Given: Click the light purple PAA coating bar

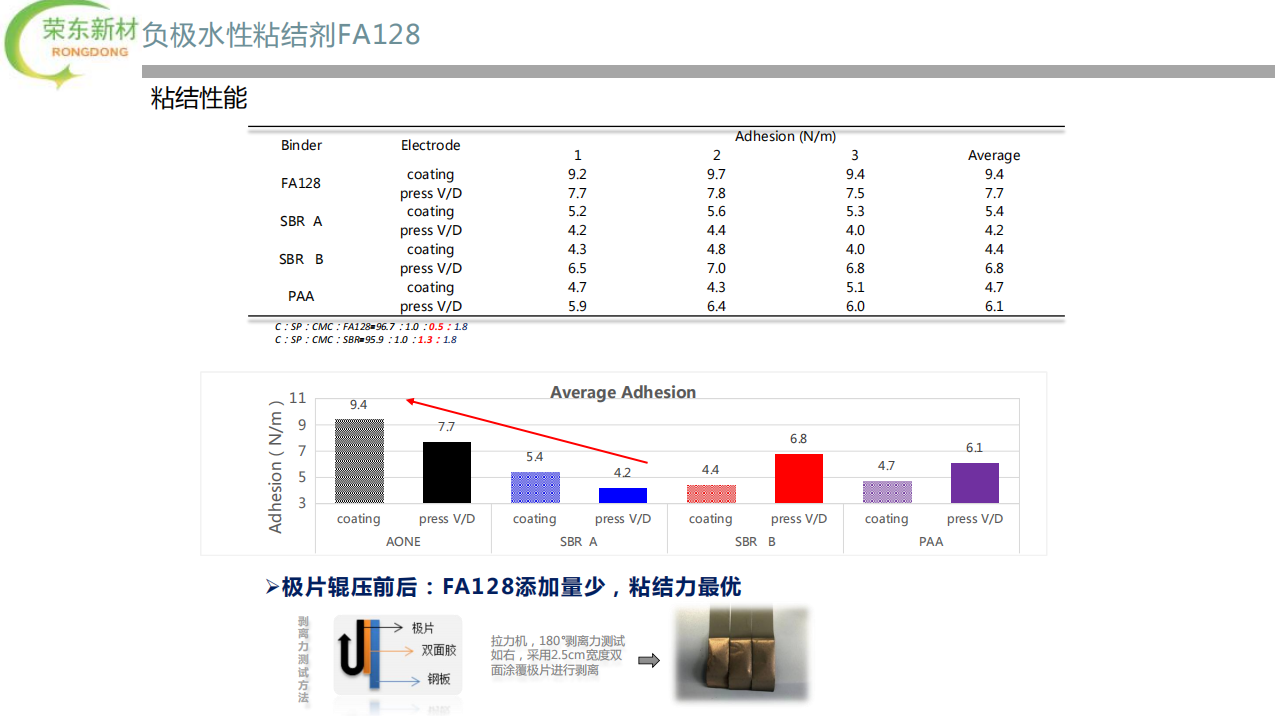Looking at the screenshot, I should click(x=887, y=492).
